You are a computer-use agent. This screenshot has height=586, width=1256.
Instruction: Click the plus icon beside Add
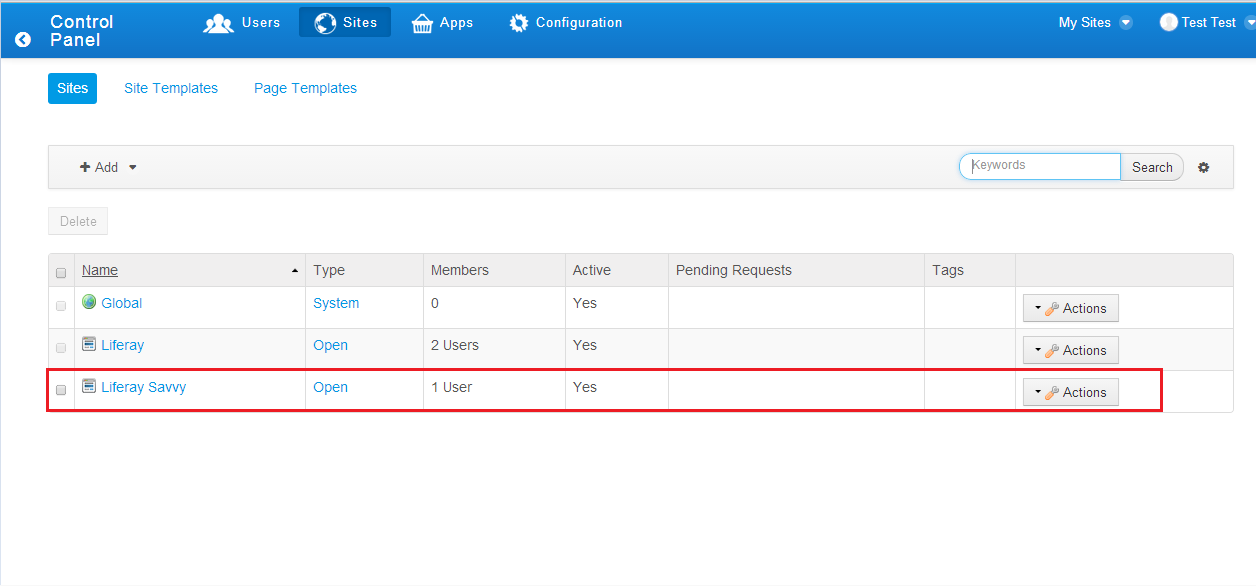tap(85, 167)
